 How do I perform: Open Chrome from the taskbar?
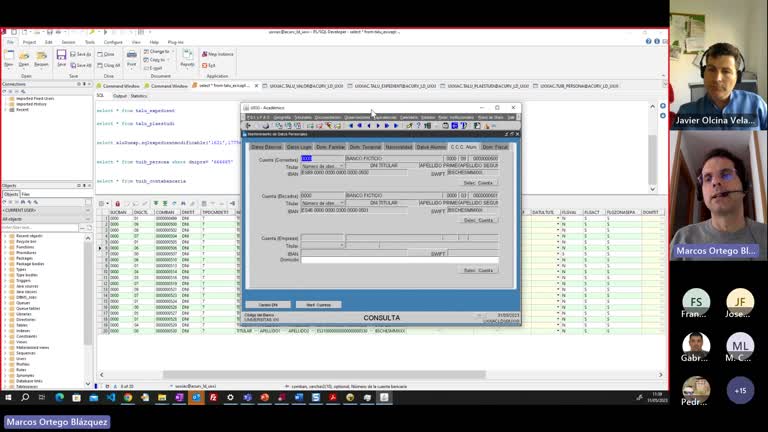point(128,397)
